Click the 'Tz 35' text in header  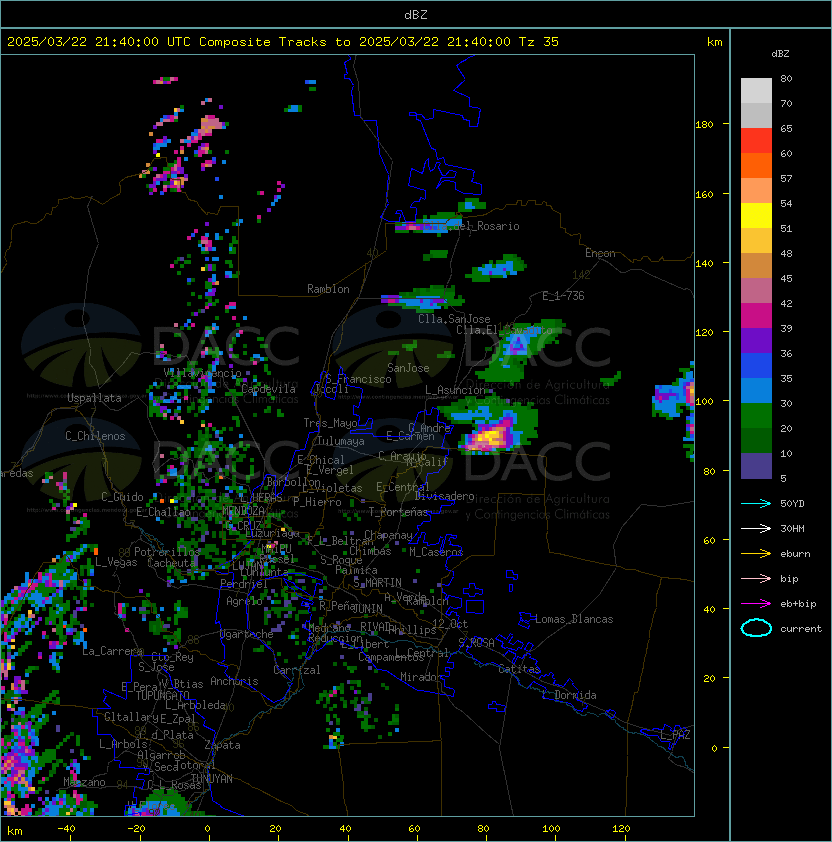pyautogui.click(x=539, y=42)
